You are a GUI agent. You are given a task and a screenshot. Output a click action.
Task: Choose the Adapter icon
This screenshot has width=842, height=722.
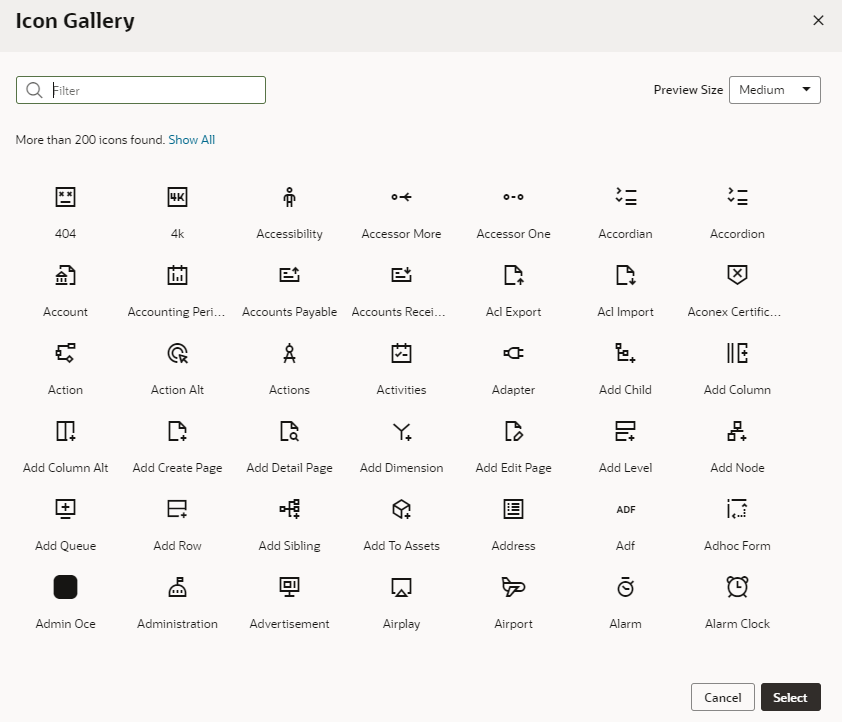(513, 353)
